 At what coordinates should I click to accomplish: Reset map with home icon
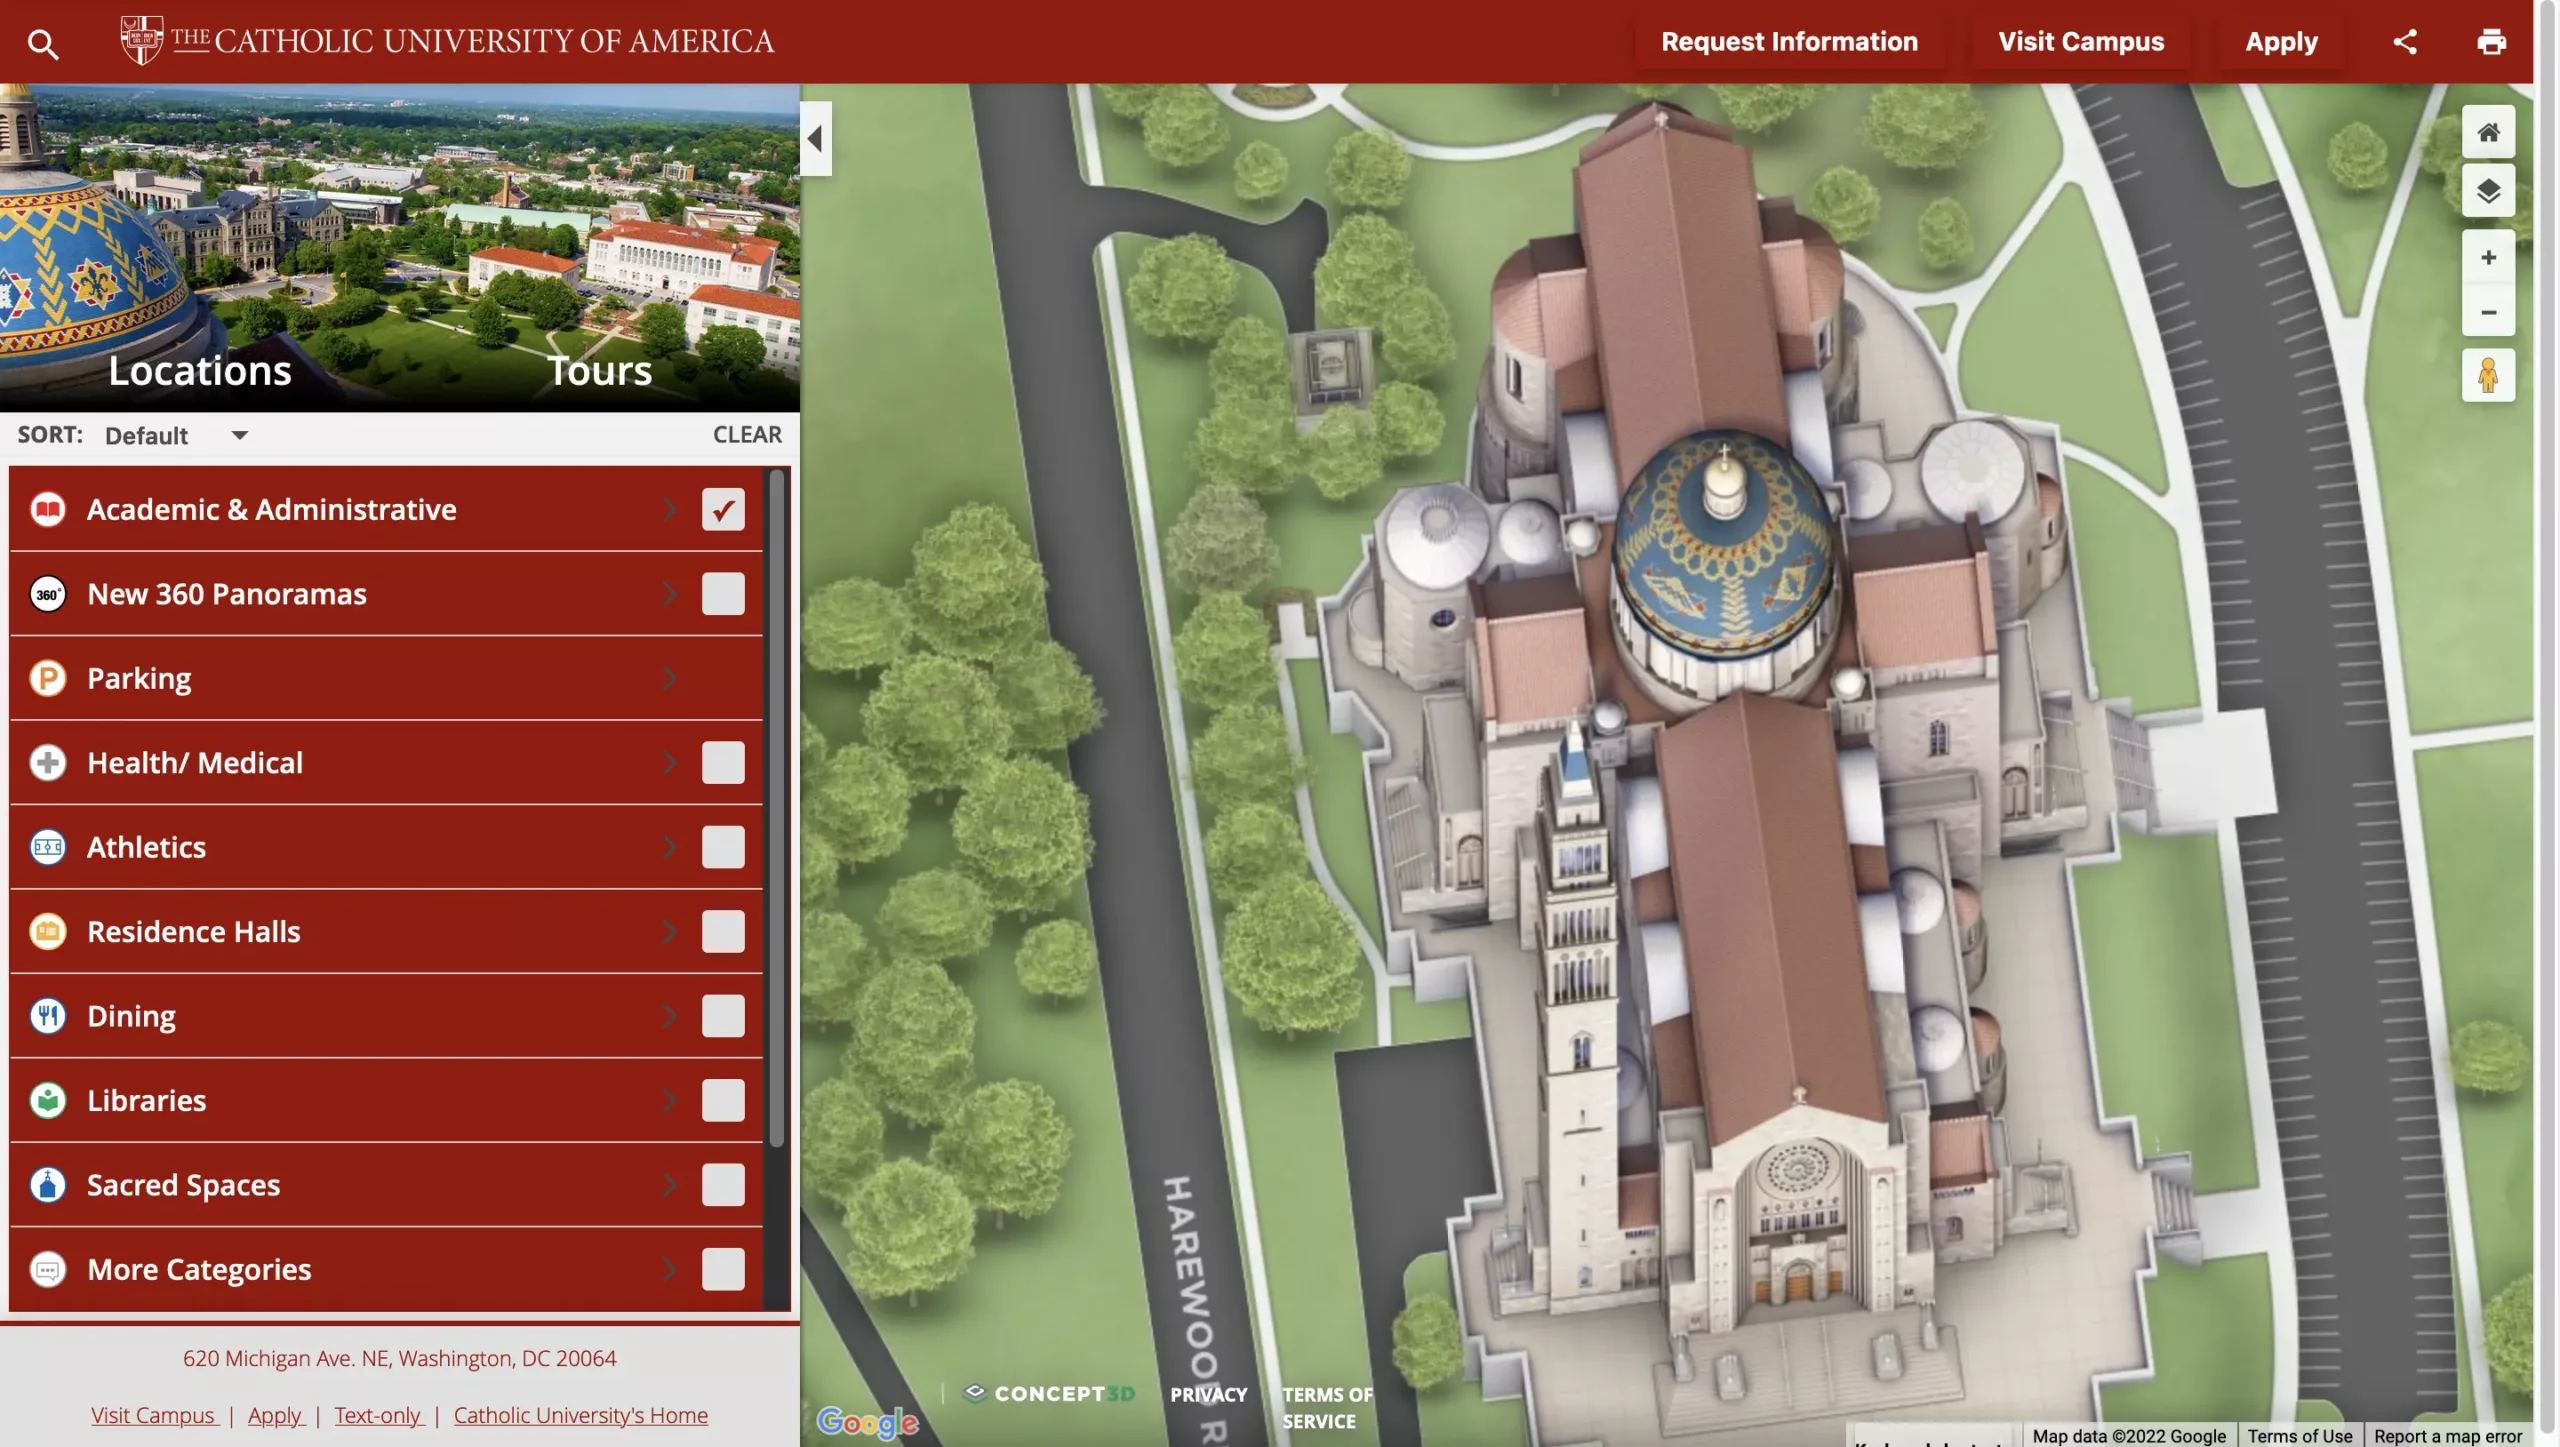tap(2488, 132)
